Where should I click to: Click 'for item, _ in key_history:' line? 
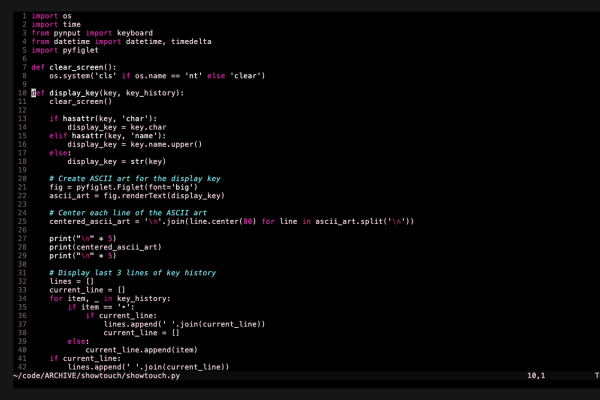pyautogui.click(x=110, y=299)
